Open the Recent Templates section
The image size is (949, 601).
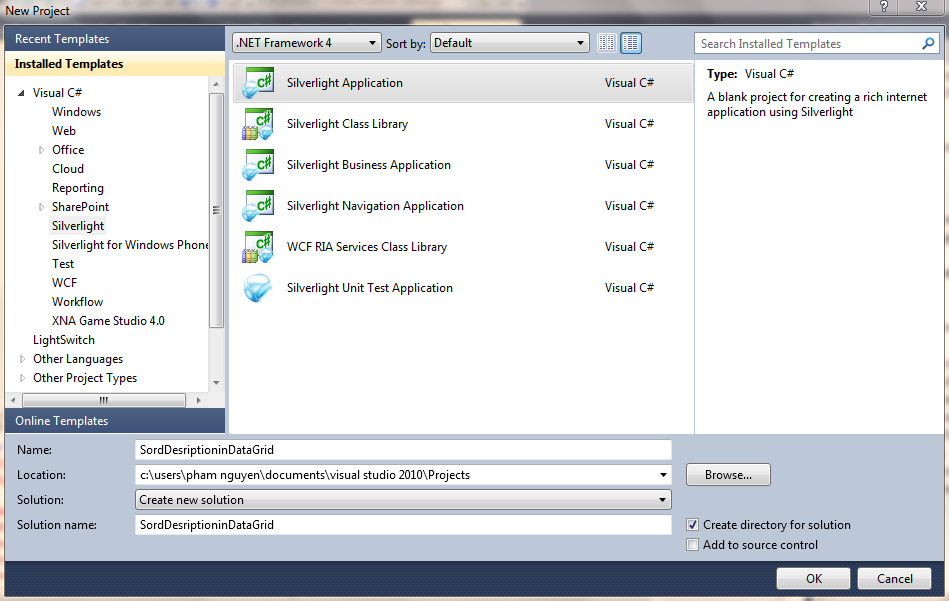click(x=62, y=39)
